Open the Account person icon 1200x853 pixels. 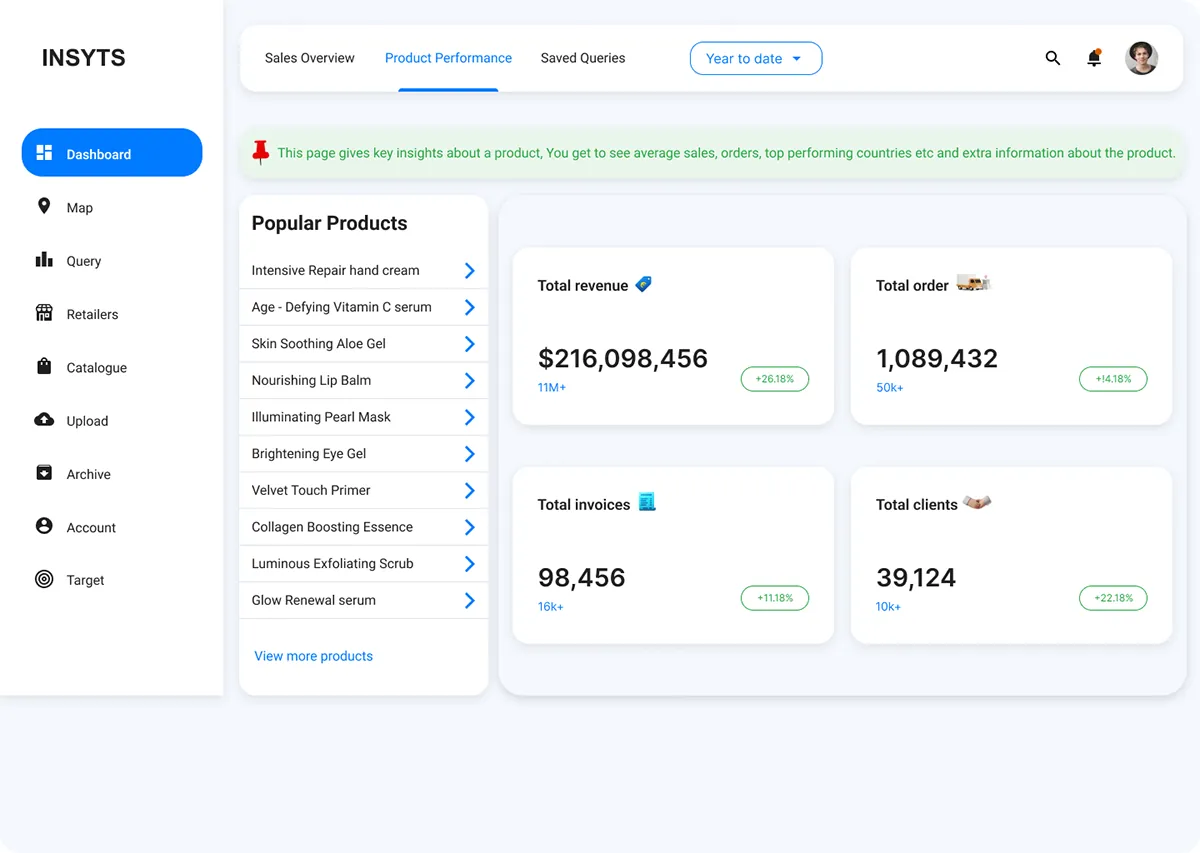44,526
